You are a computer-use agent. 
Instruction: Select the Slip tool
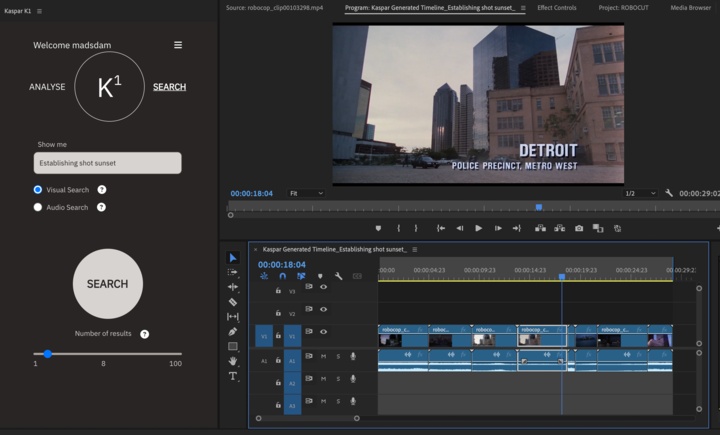point(233,316)
